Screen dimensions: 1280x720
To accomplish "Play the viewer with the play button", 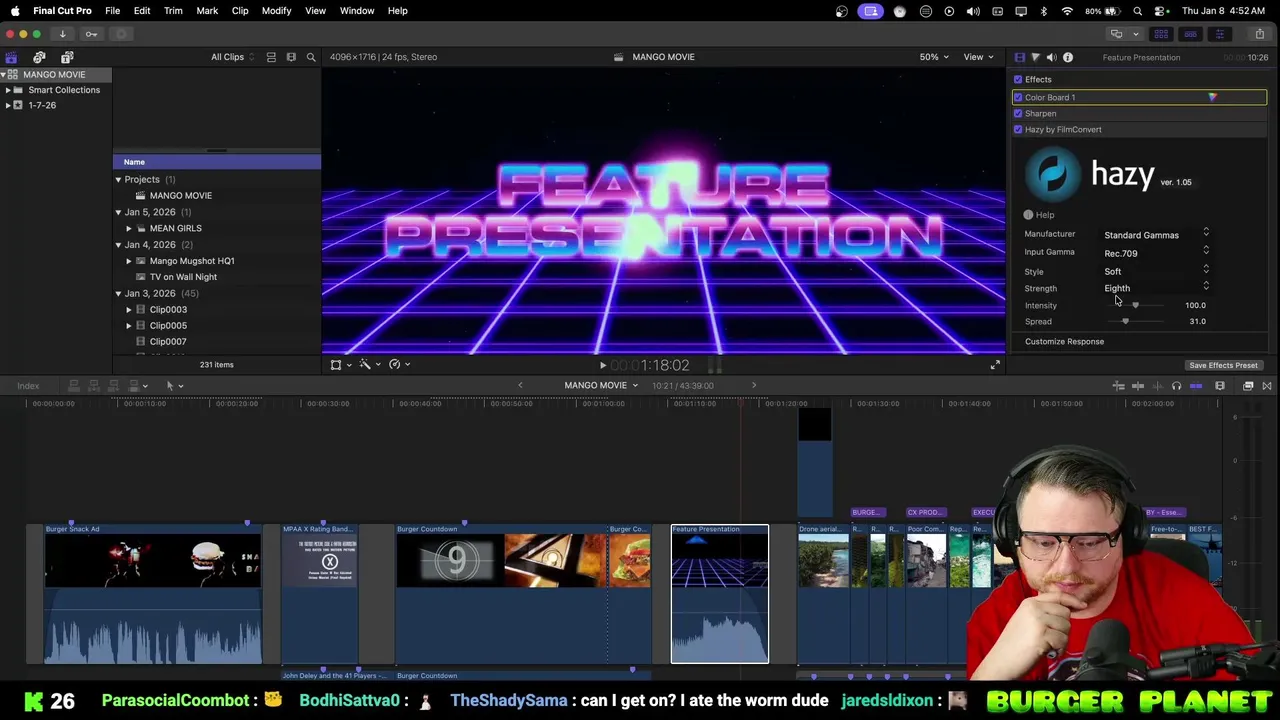I will tap(601, 366).
